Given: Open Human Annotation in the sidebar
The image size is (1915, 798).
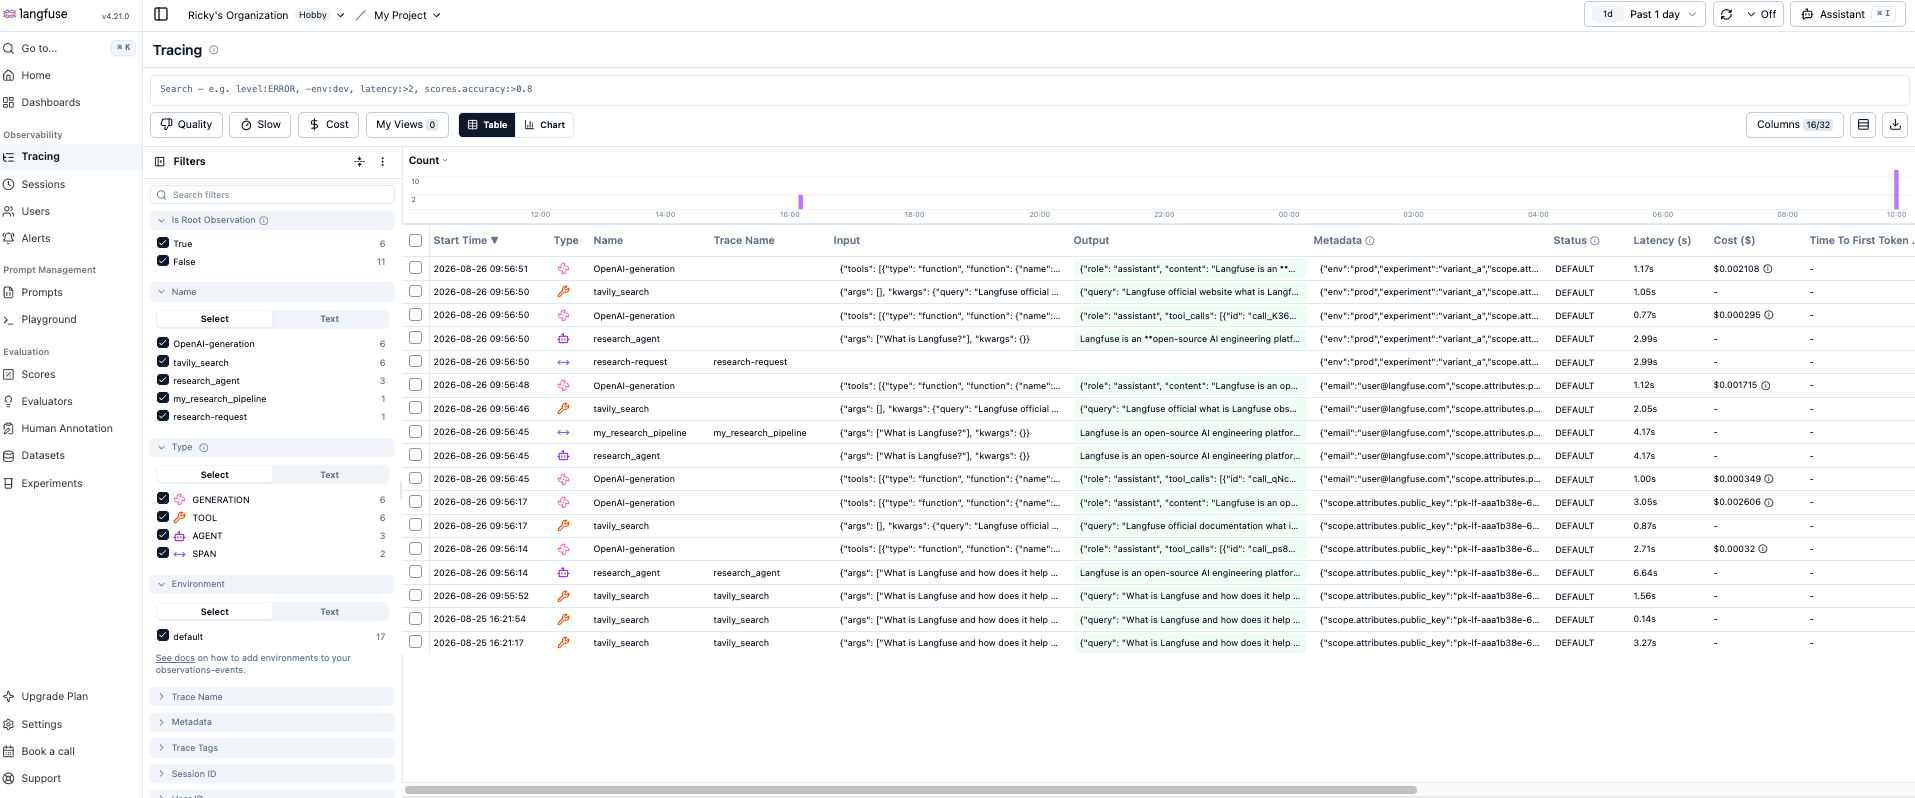Looking at the screenshot, I should point(66,428).
